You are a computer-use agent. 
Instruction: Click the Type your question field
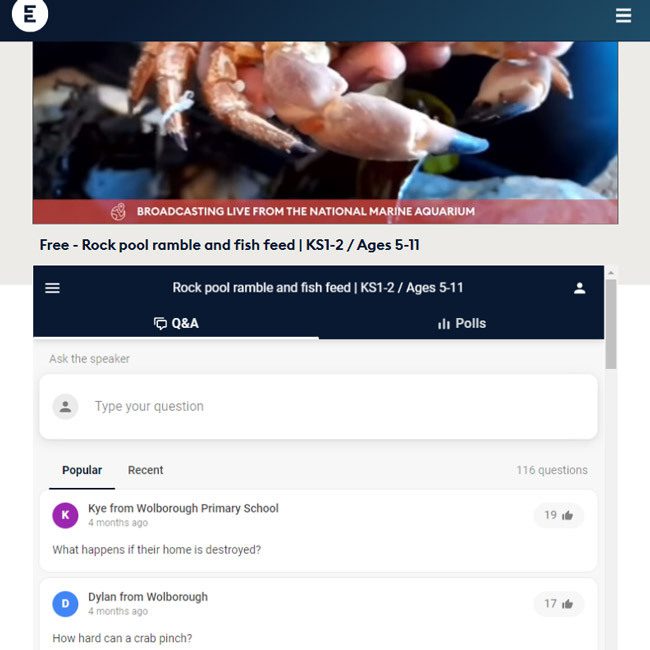pos(318,407)
